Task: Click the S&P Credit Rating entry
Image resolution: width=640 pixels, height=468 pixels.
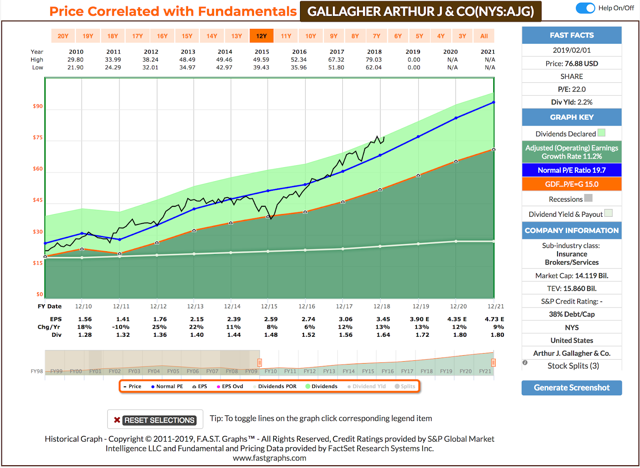Action: click(x=571, y=302)
